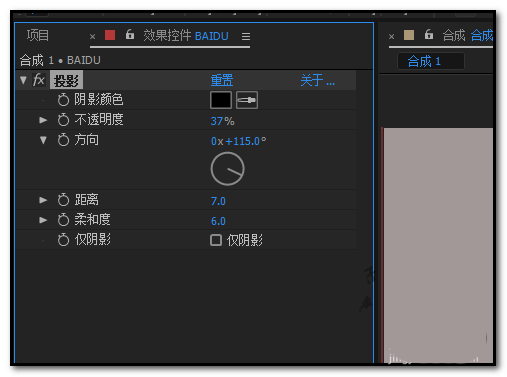Click the 关于... link
This screenshot has height=377, width=507.
317,80
